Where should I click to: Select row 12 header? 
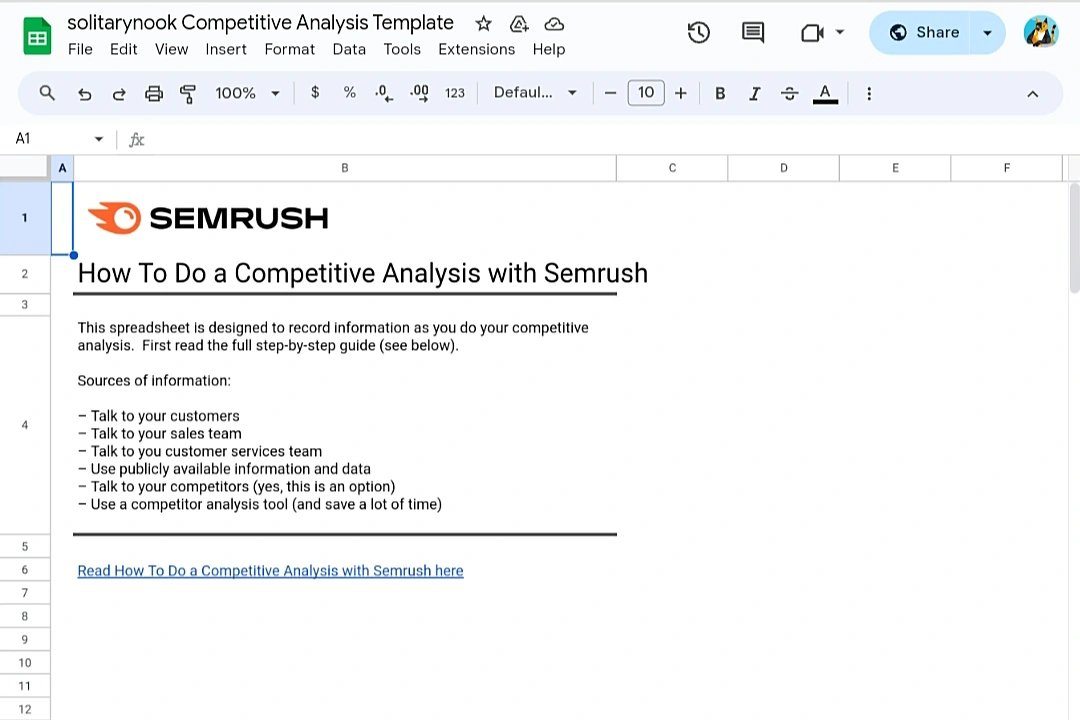point(25,709)
